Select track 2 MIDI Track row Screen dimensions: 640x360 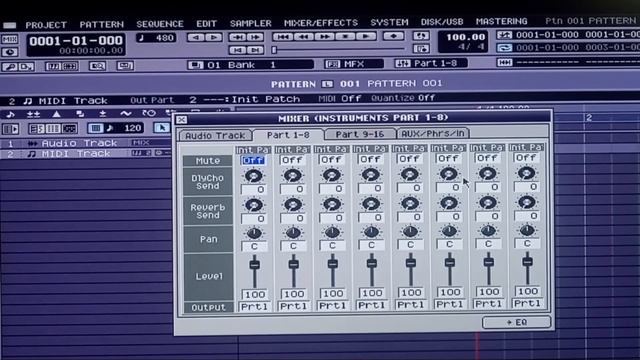(x=86, y=154)
